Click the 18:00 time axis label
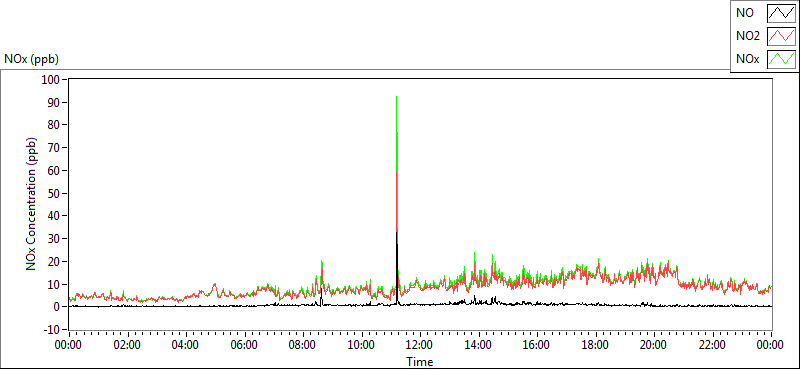Viewport: 800px width, 369px height. (595, 345)
